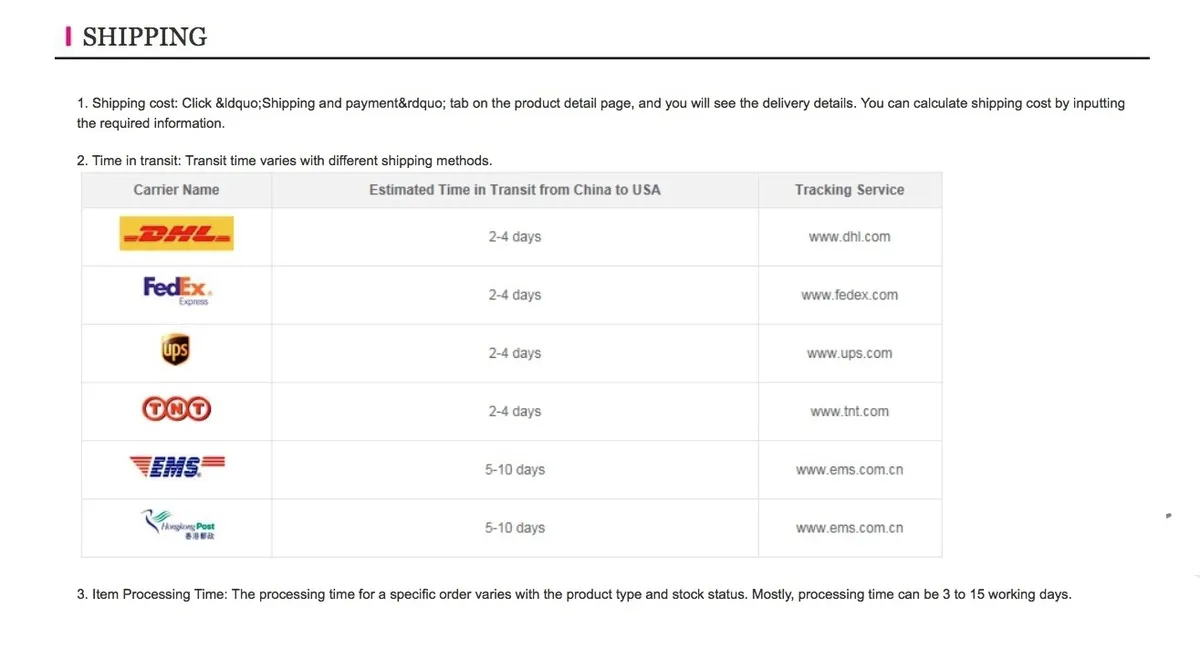Image resolution: width=1200 pixels, height=660 pixels.
Task: Click the EMS carrier logo
Action: coord(177,466)
